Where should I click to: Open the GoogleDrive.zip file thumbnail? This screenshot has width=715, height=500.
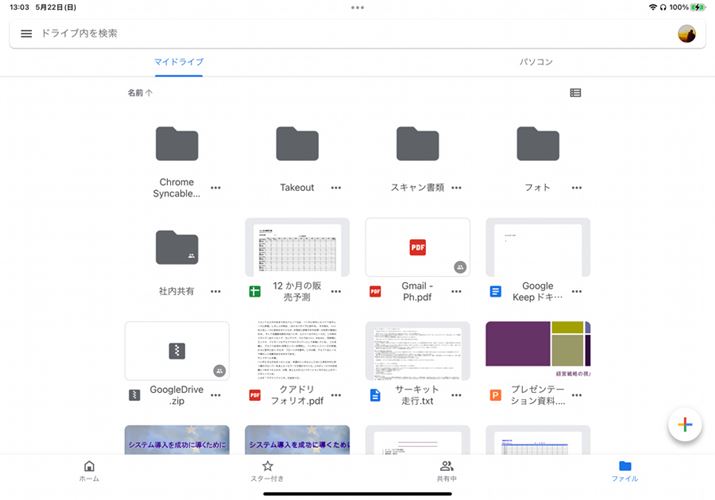click(x=177, y=351)
